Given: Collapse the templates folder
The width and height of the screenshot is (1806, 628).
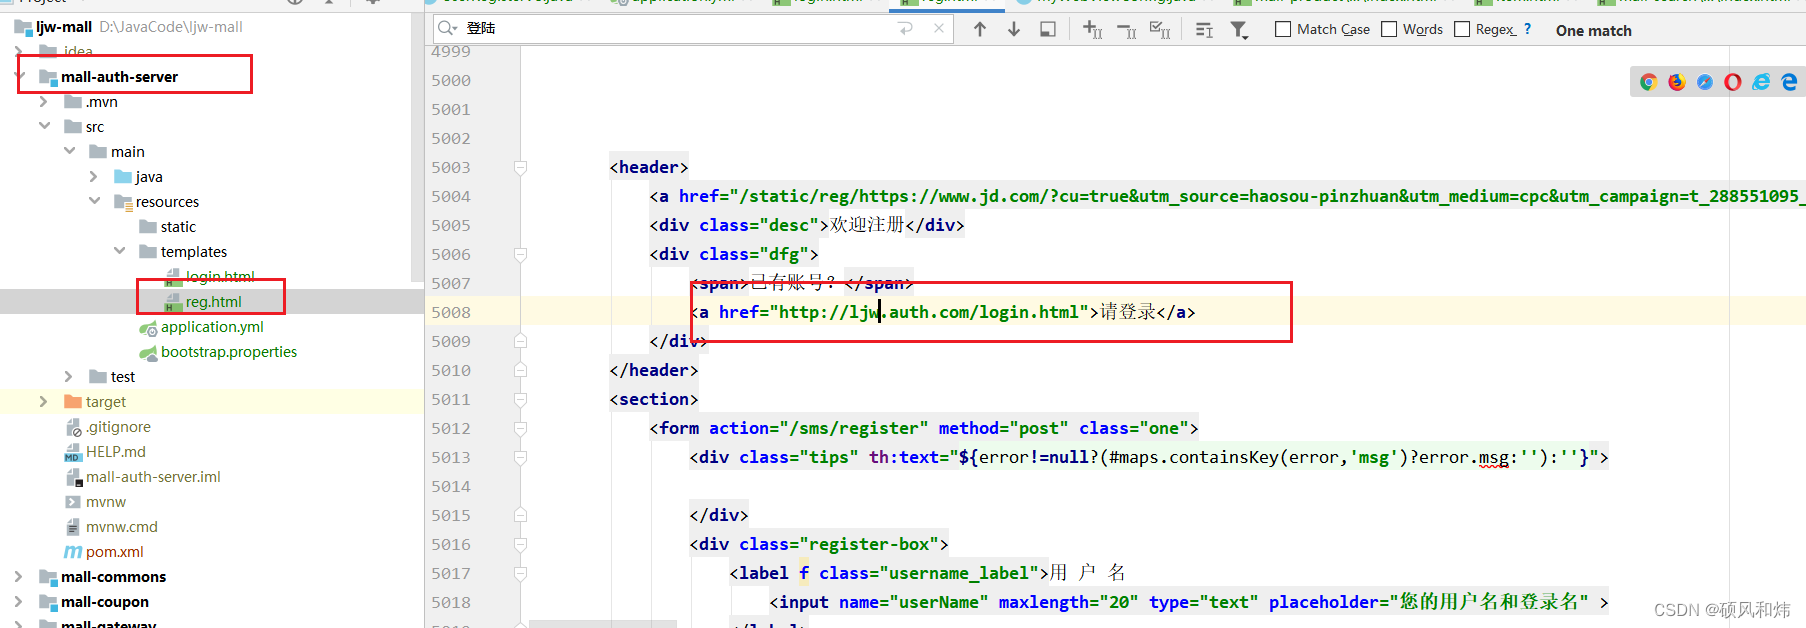Looking at the screenshot, I should tap(119, 251).
